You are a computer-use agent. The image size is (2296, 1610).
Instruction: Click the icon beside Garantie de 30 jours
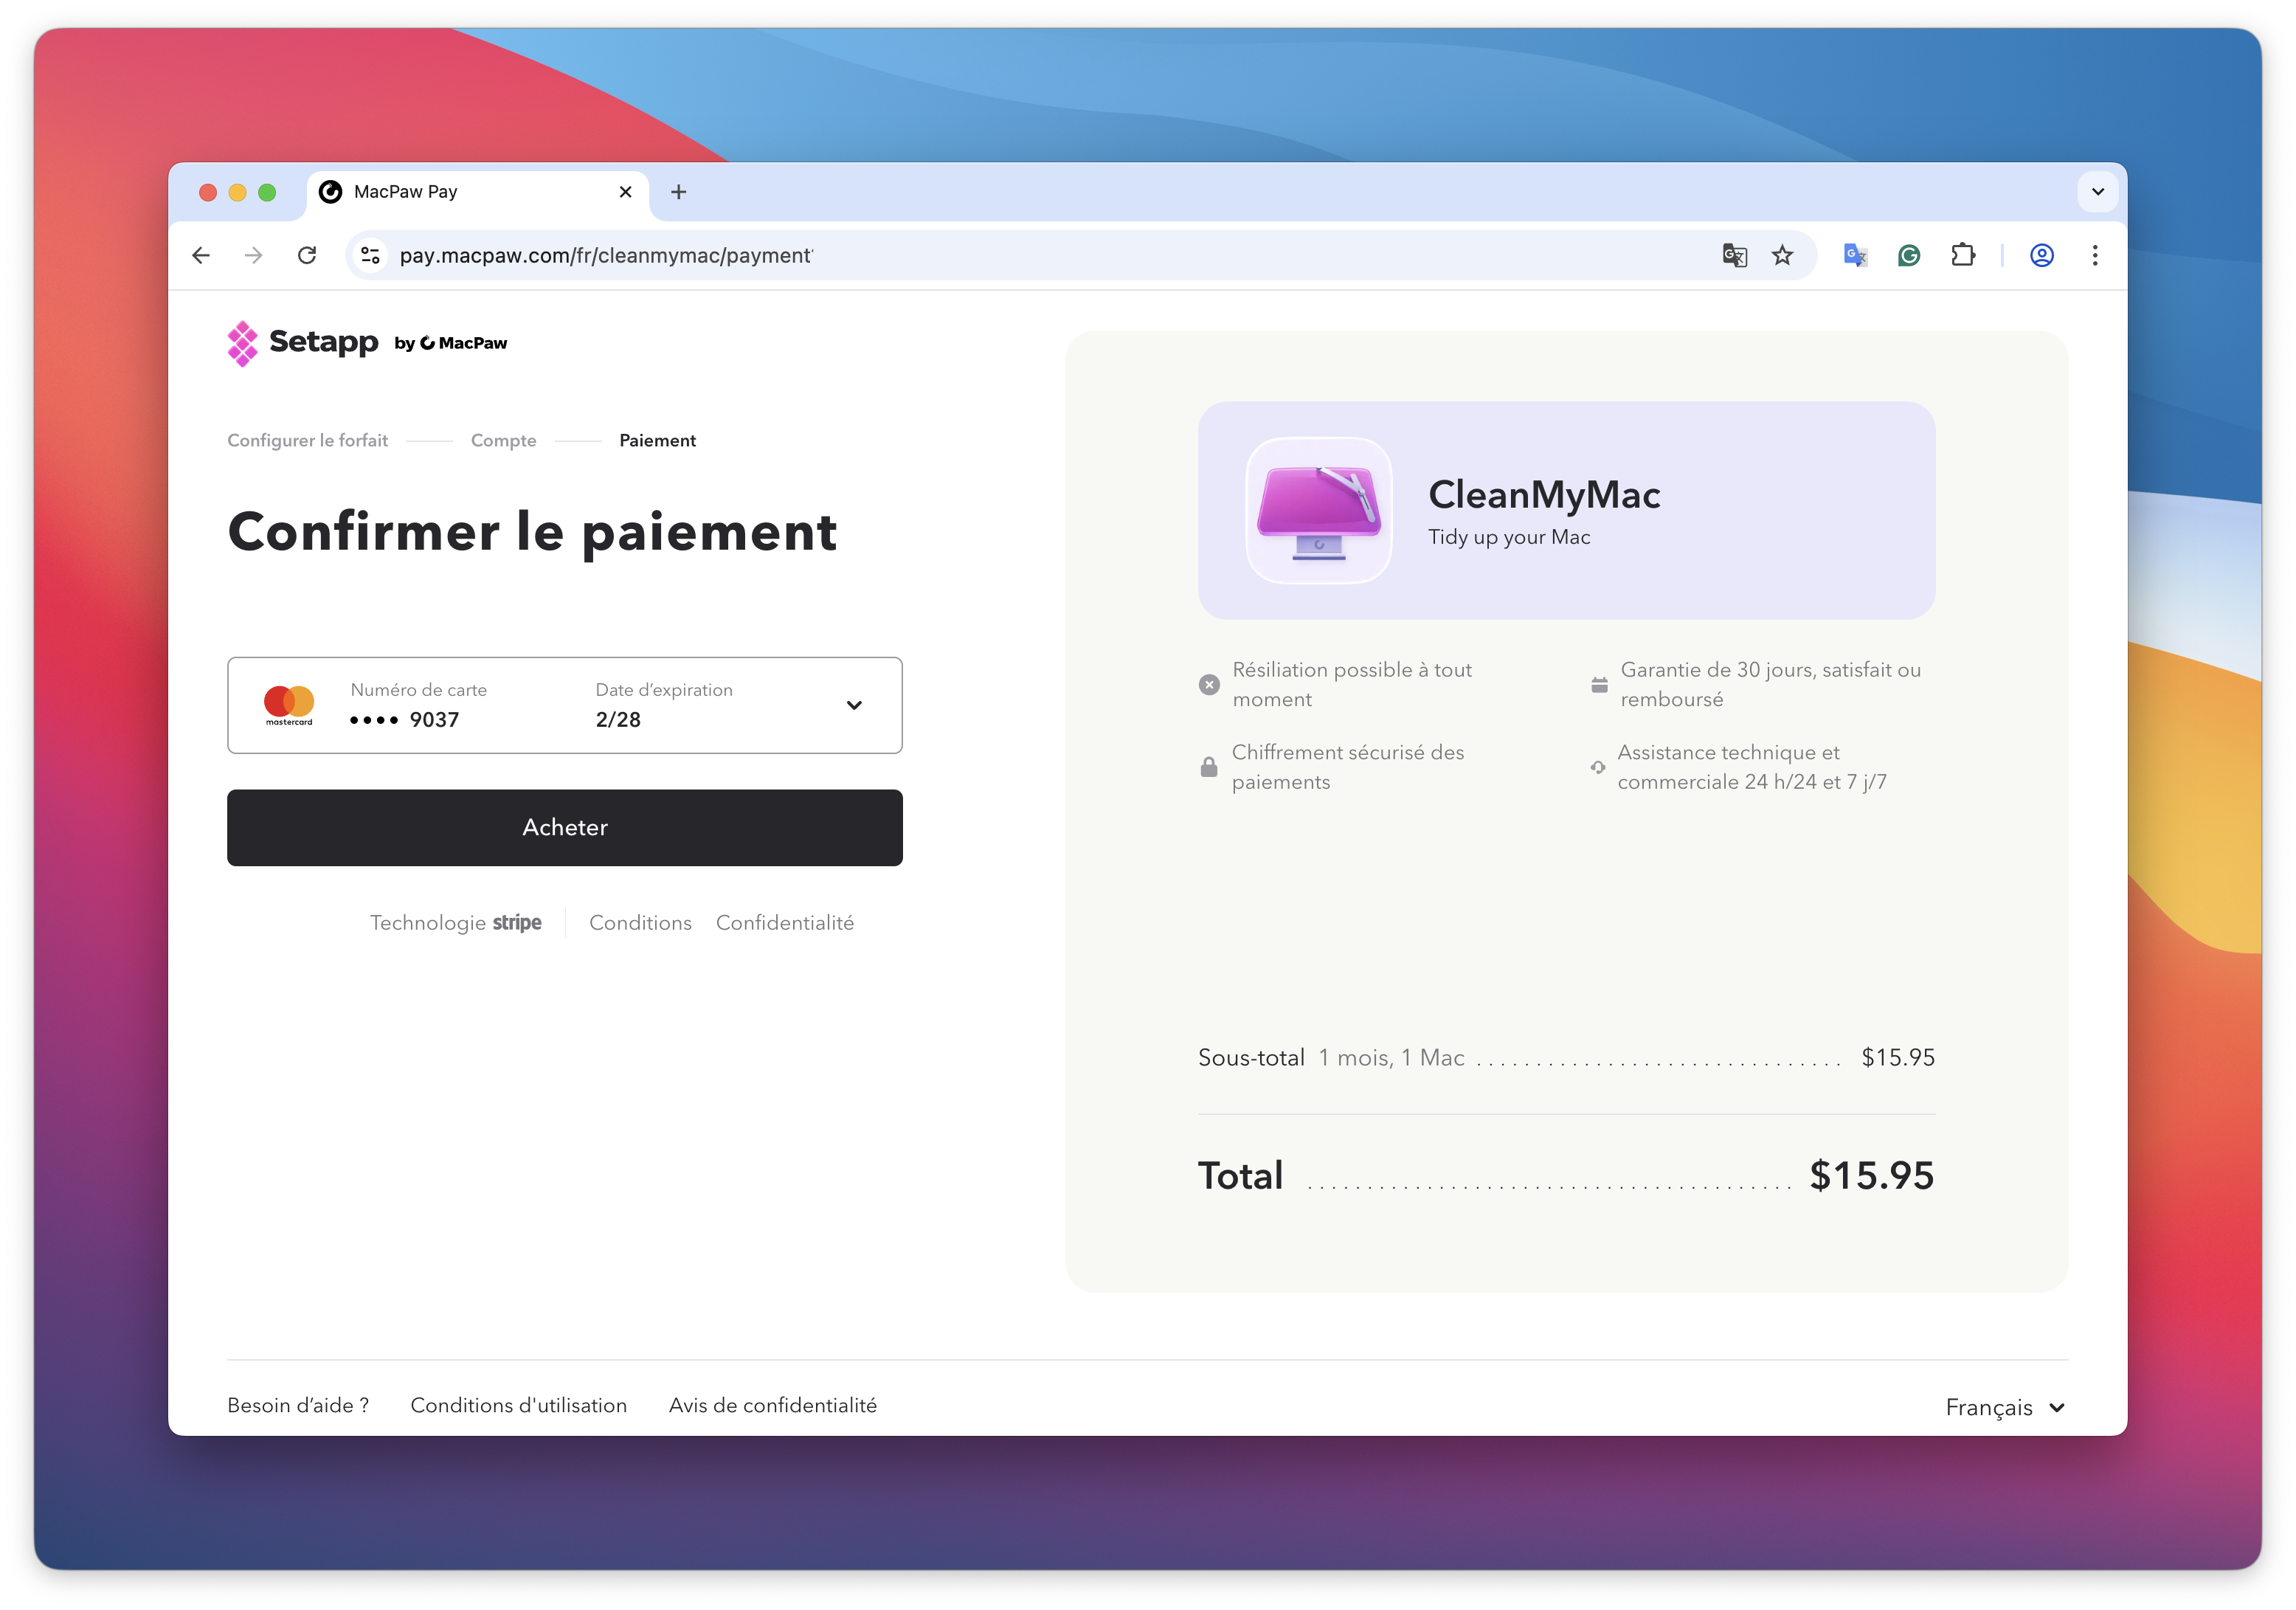tap(1599, 685)
